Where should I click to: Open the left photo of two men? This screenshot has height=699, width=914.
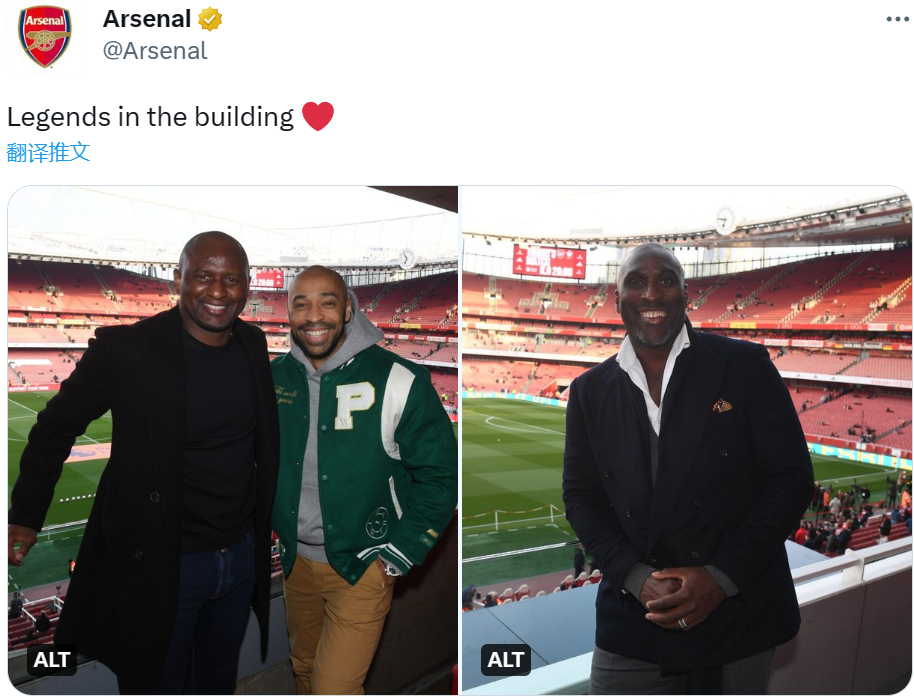tap(233, 440)
